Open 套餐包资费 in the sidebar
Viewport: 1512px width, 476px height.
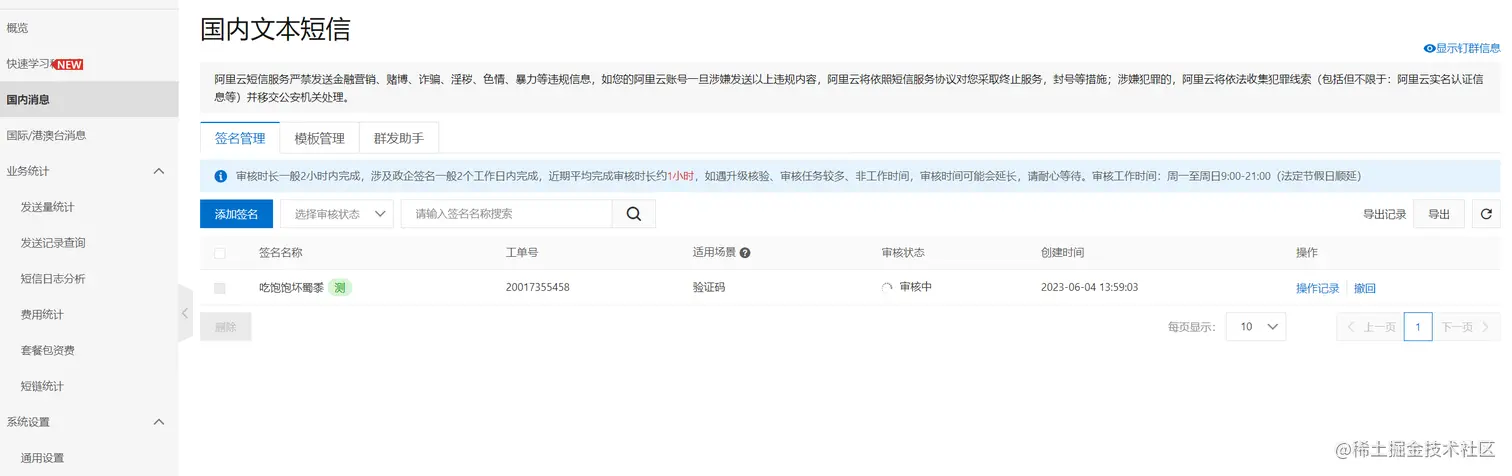(47, 350)
